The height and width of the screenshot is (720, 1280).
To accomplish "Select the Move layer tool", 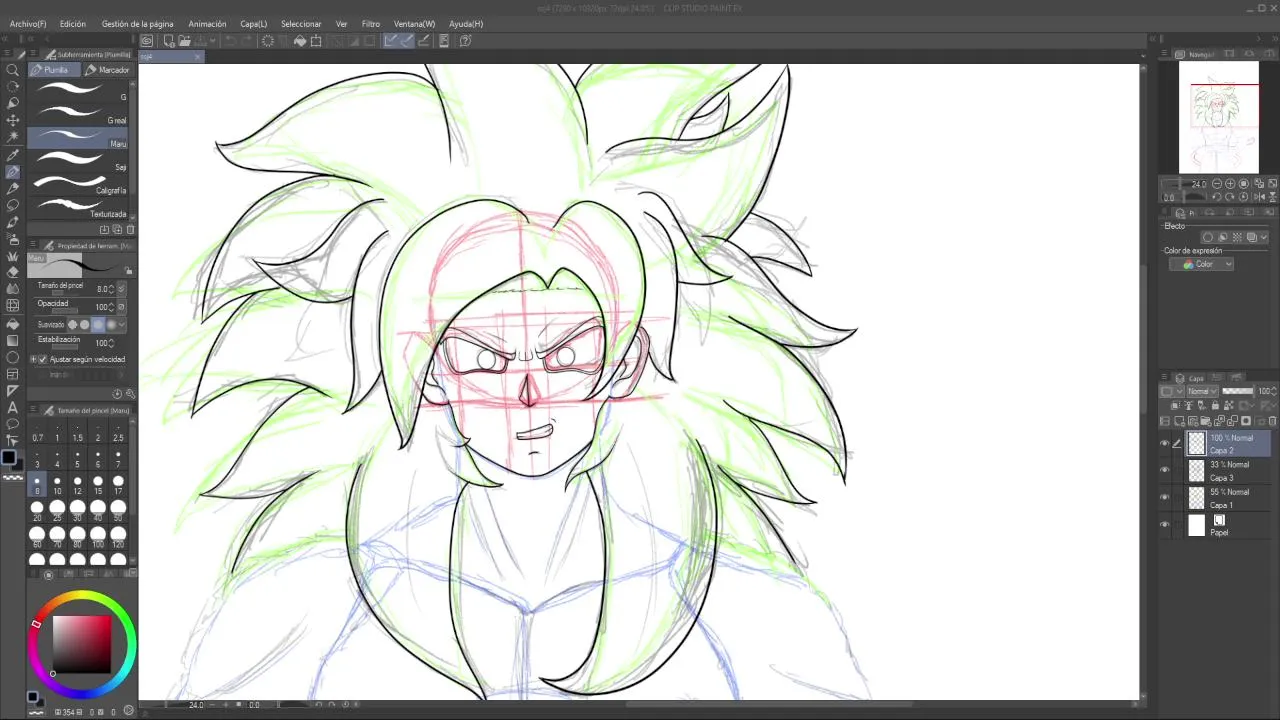I will pyautogui.click(x=13, y=120).
